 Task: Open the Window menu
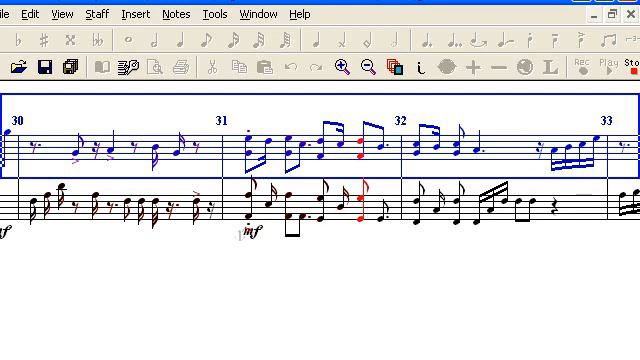(x=258, y=14)
